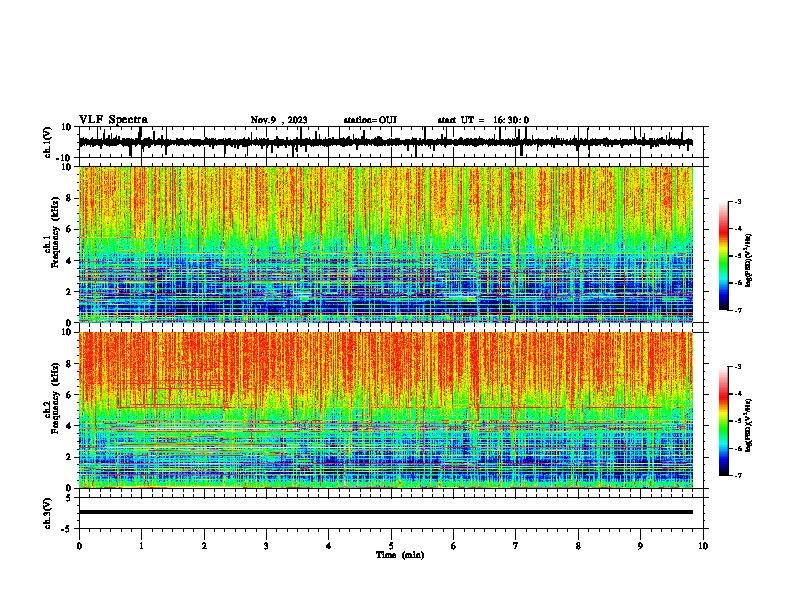The image size is (792, 612).
Task: Click tick label "5" on time axis
Action: [391, 546]
